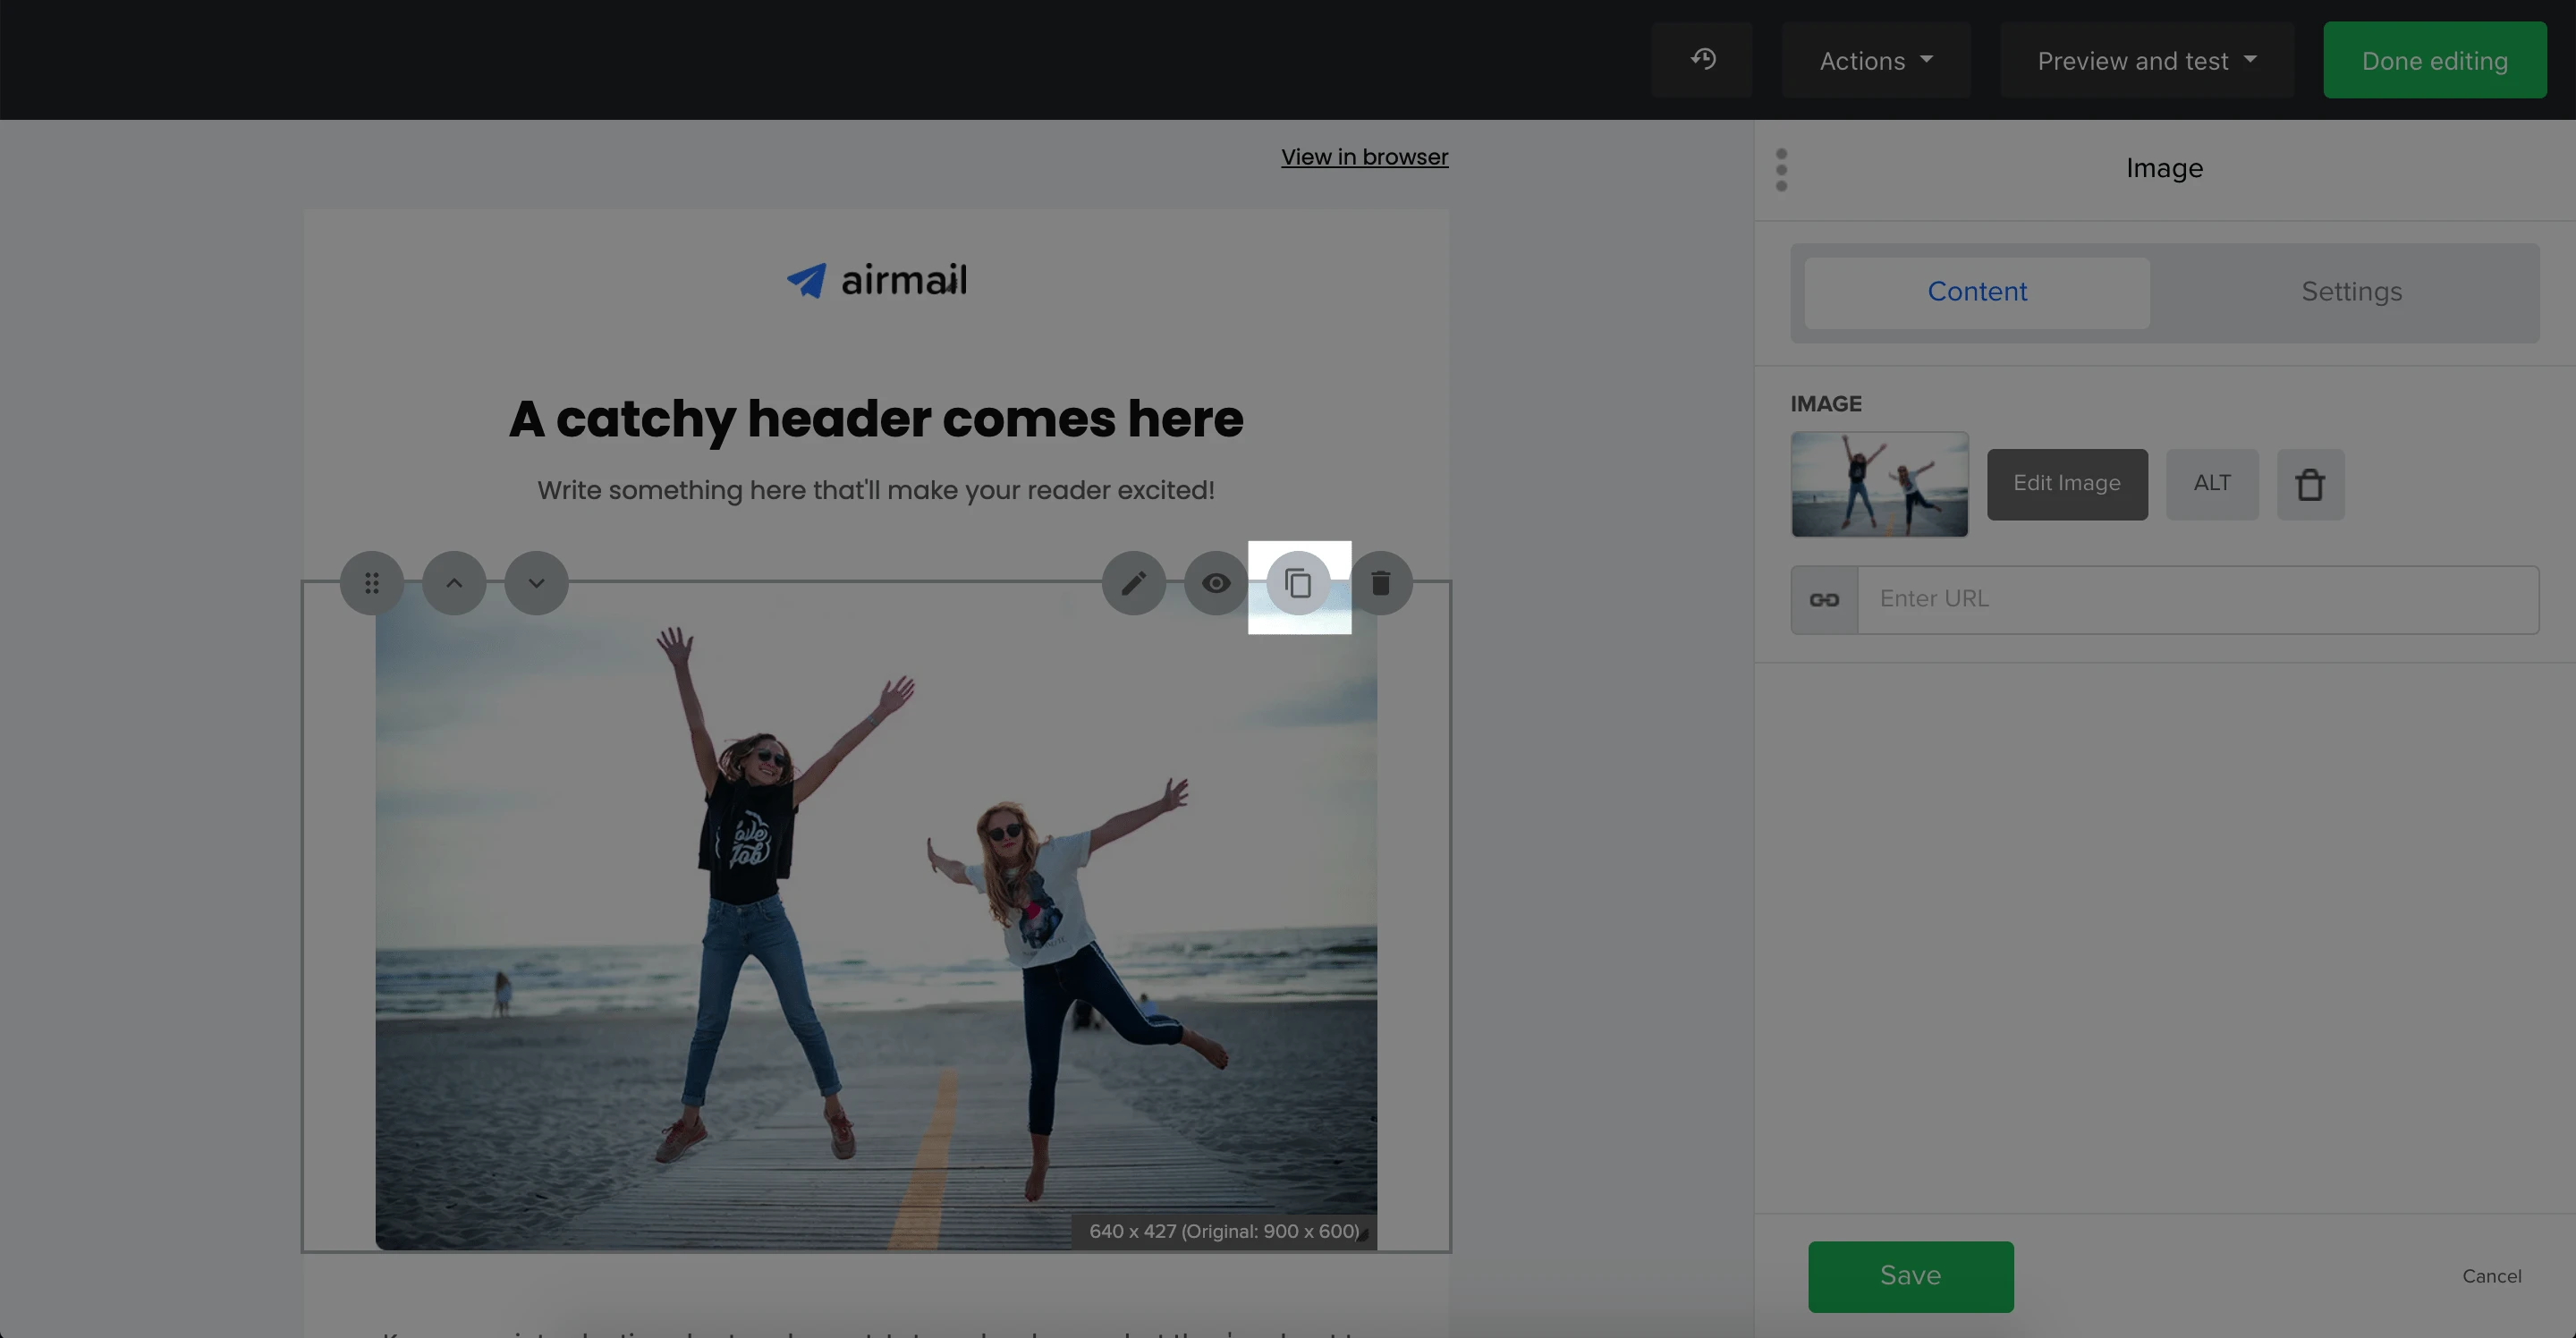Switch to the Settings tab

[2350, 292]
